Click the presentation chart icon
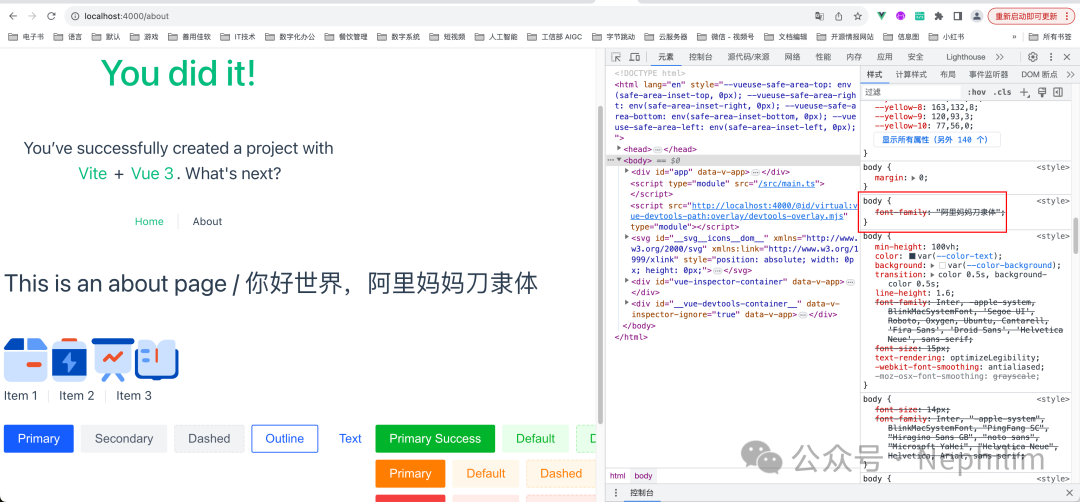 [113, 359]
